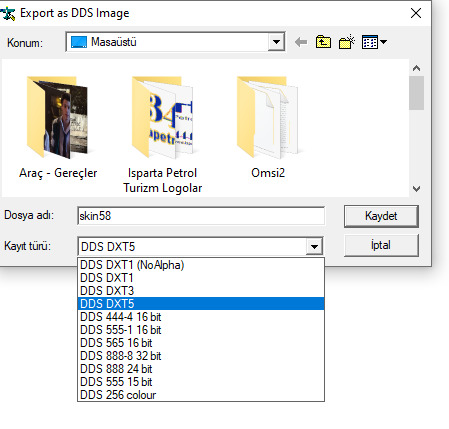This screenshot has height=429, width=449.
Task: Go up one folder level
Action: coord(323,42)
